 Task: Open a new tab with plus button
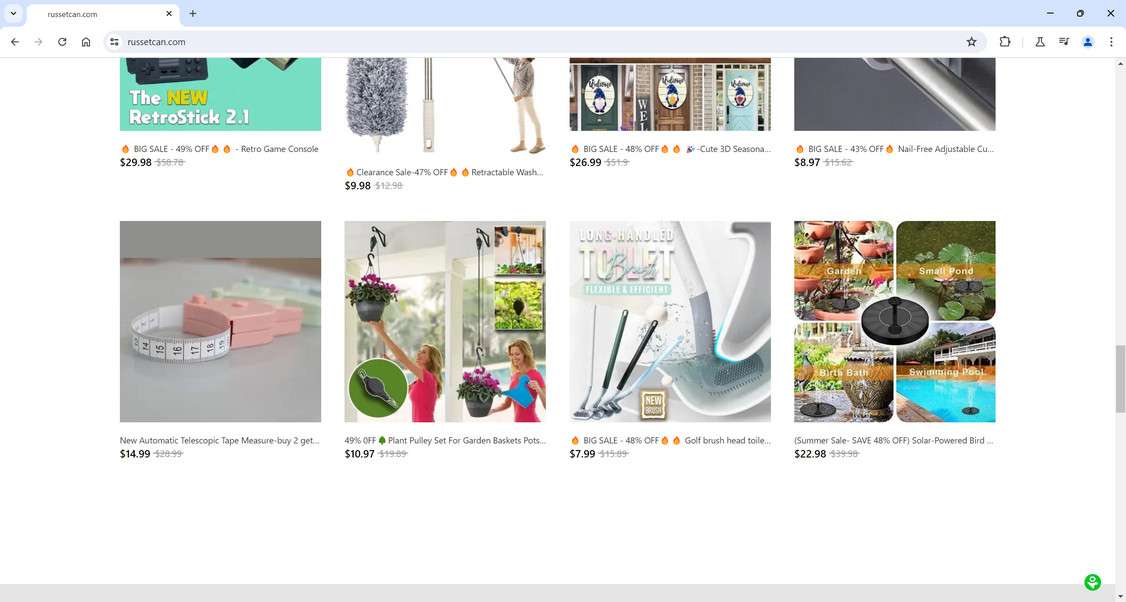[192, 14]
